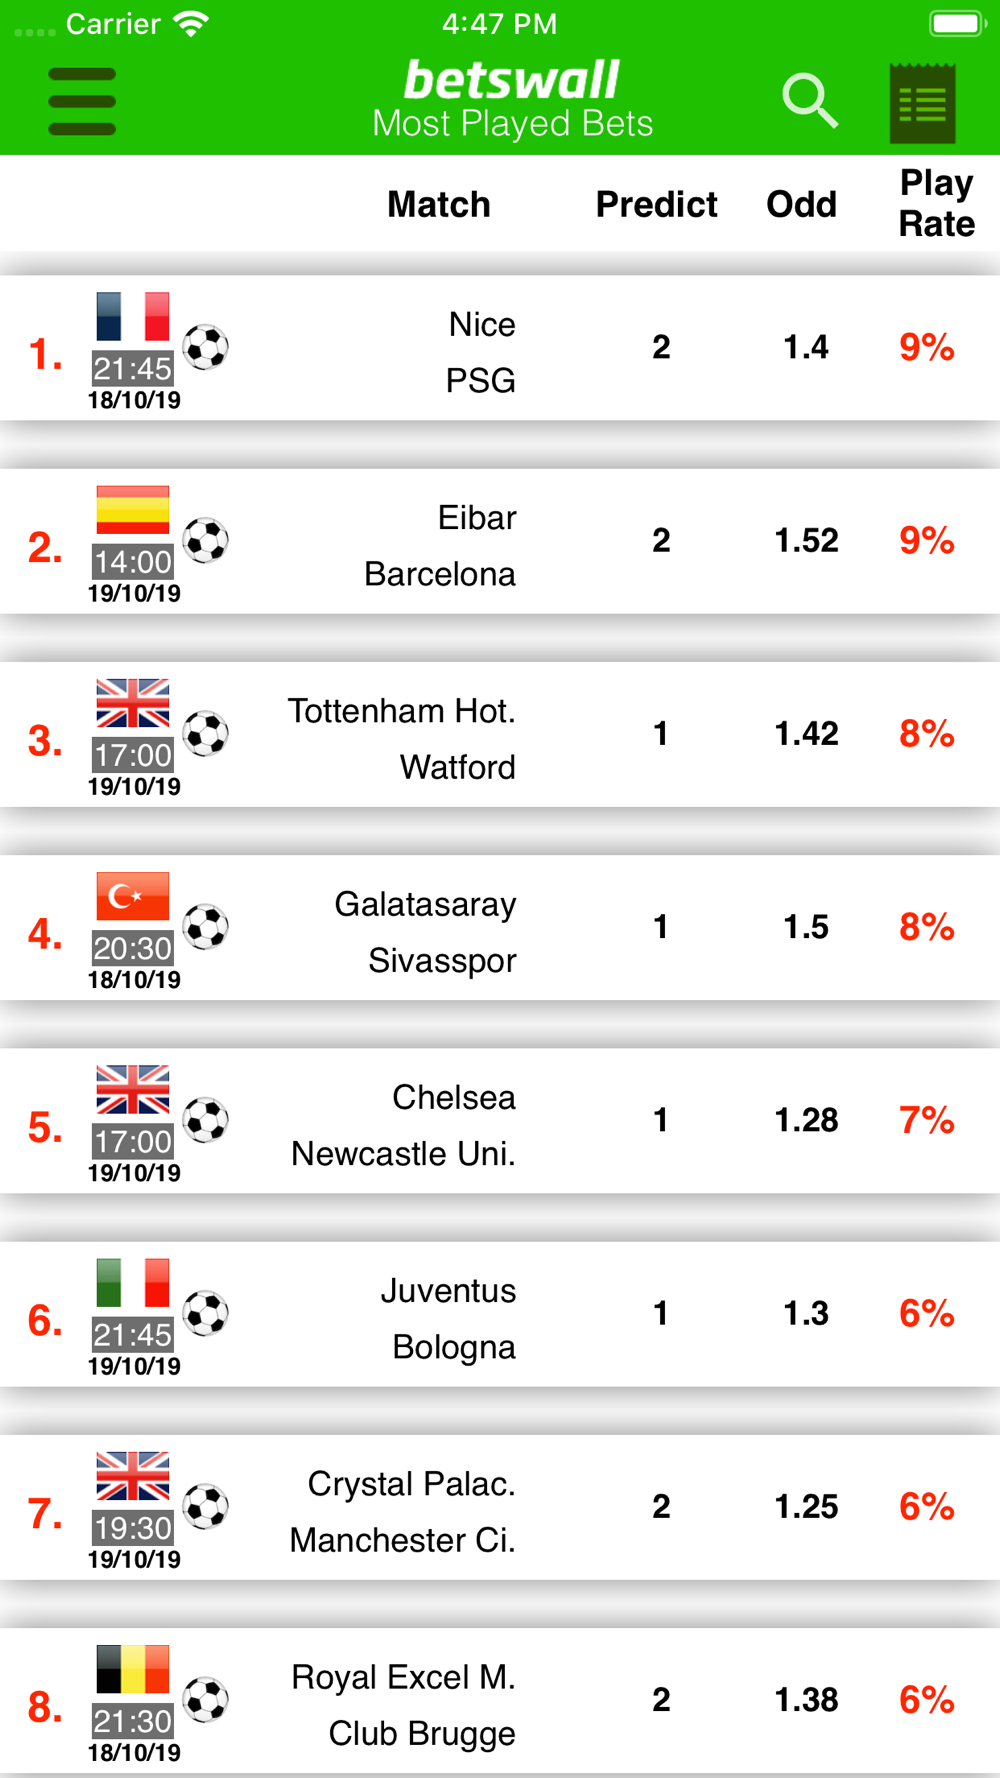
Task: Tap the betswall logo title
Action: point(512,81)
